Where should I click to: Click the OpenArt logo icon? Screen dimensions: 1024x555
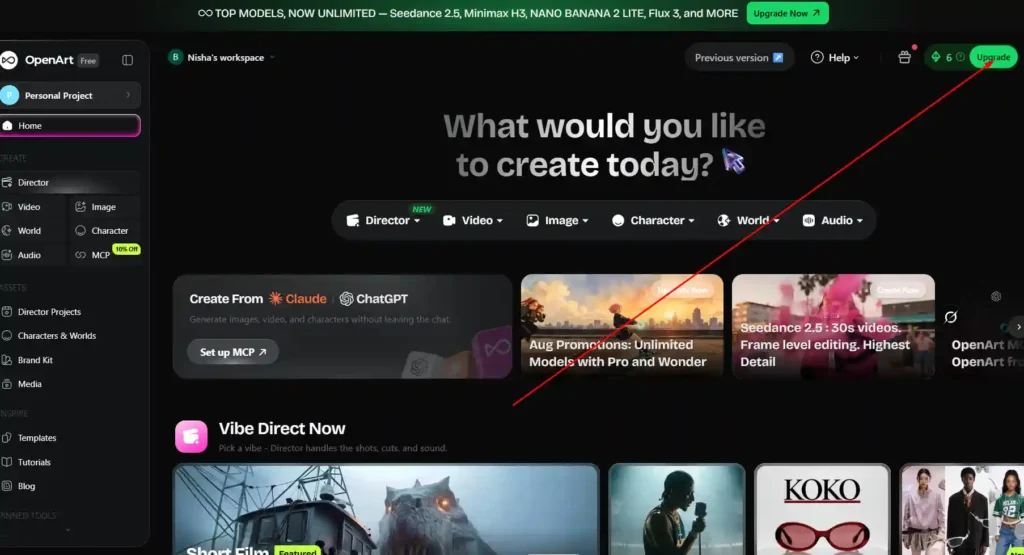pos(8,60)
